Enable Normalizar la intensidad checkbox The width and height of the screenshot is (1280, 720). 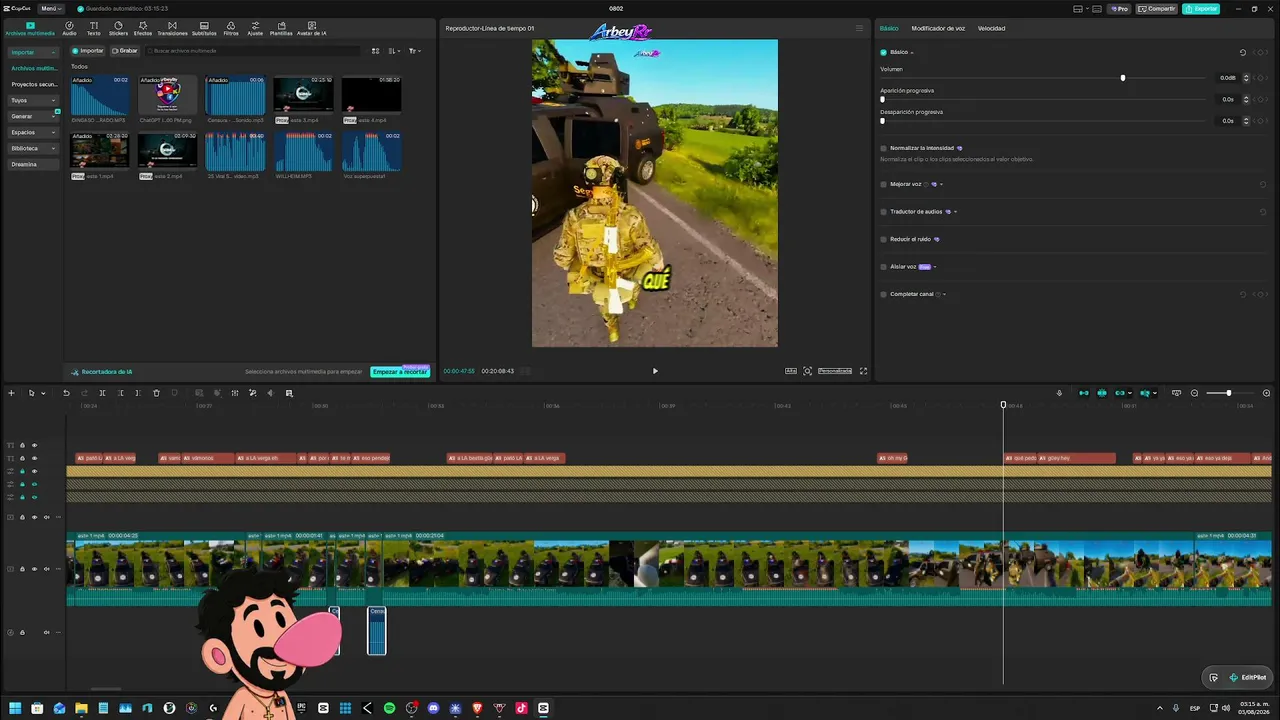click(x=883, y=148)
